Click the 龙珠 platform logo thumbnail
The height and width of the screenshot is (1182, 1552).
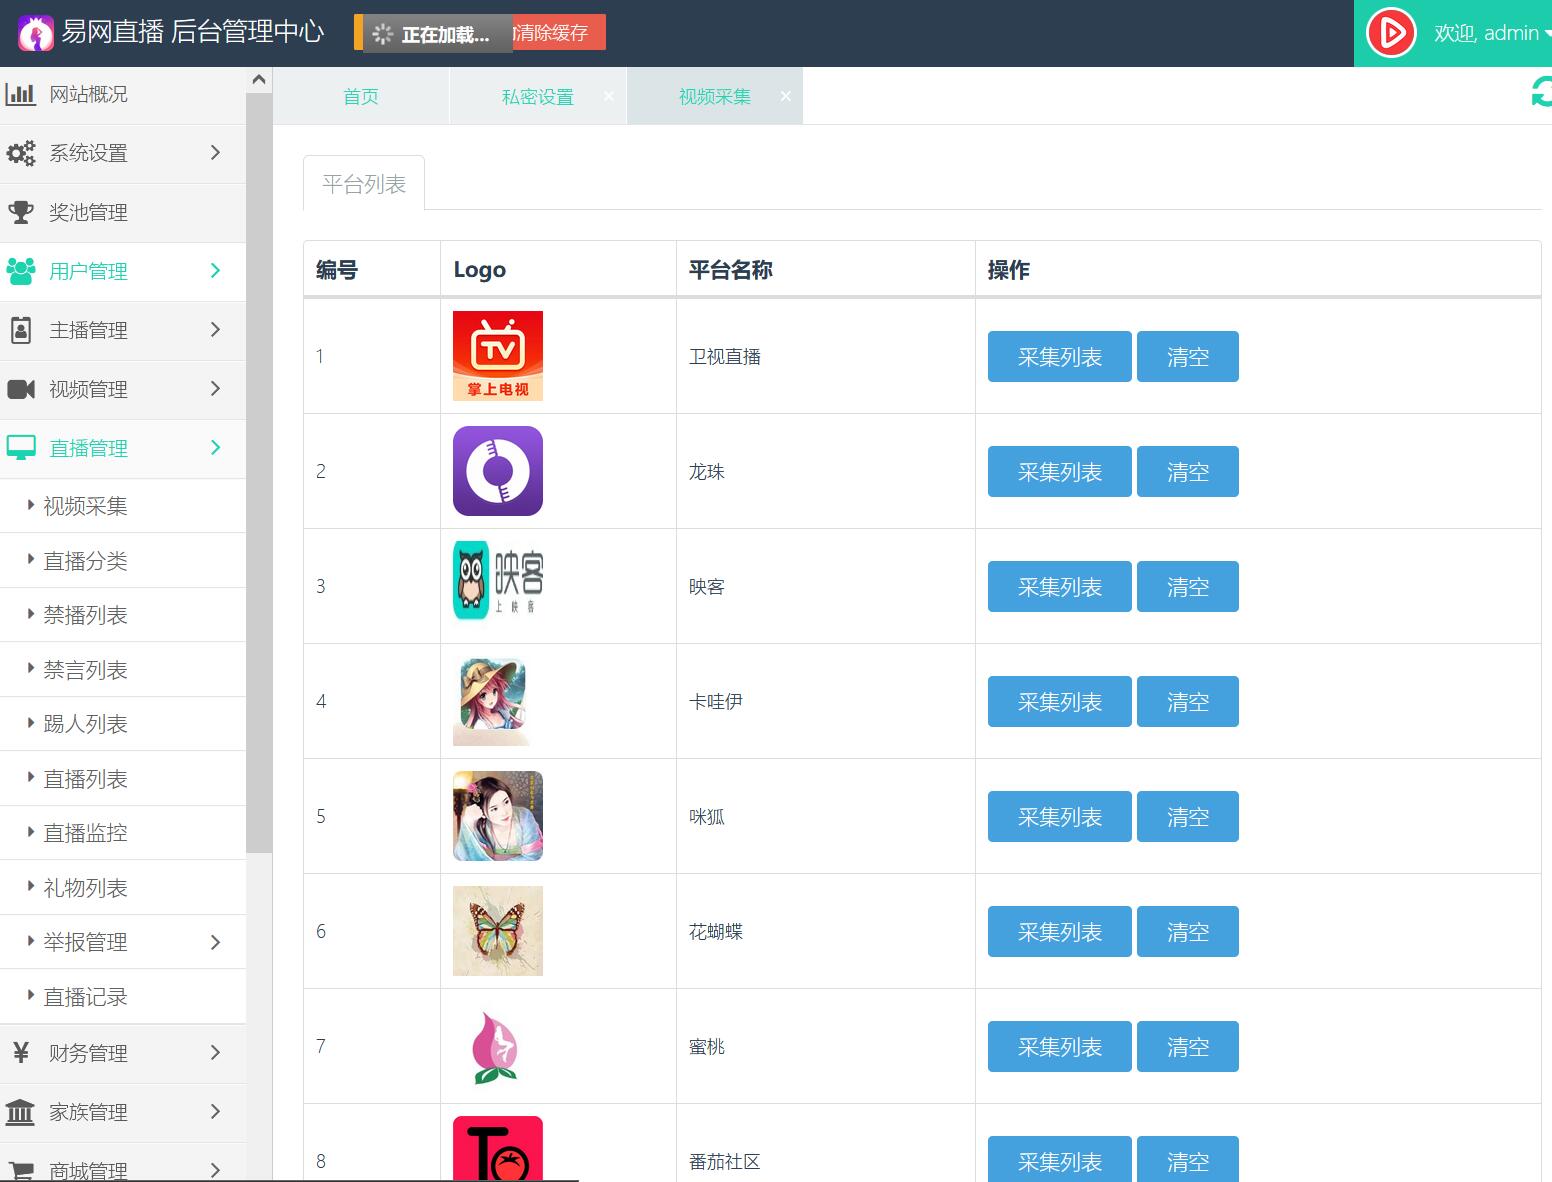coord(497,471)
